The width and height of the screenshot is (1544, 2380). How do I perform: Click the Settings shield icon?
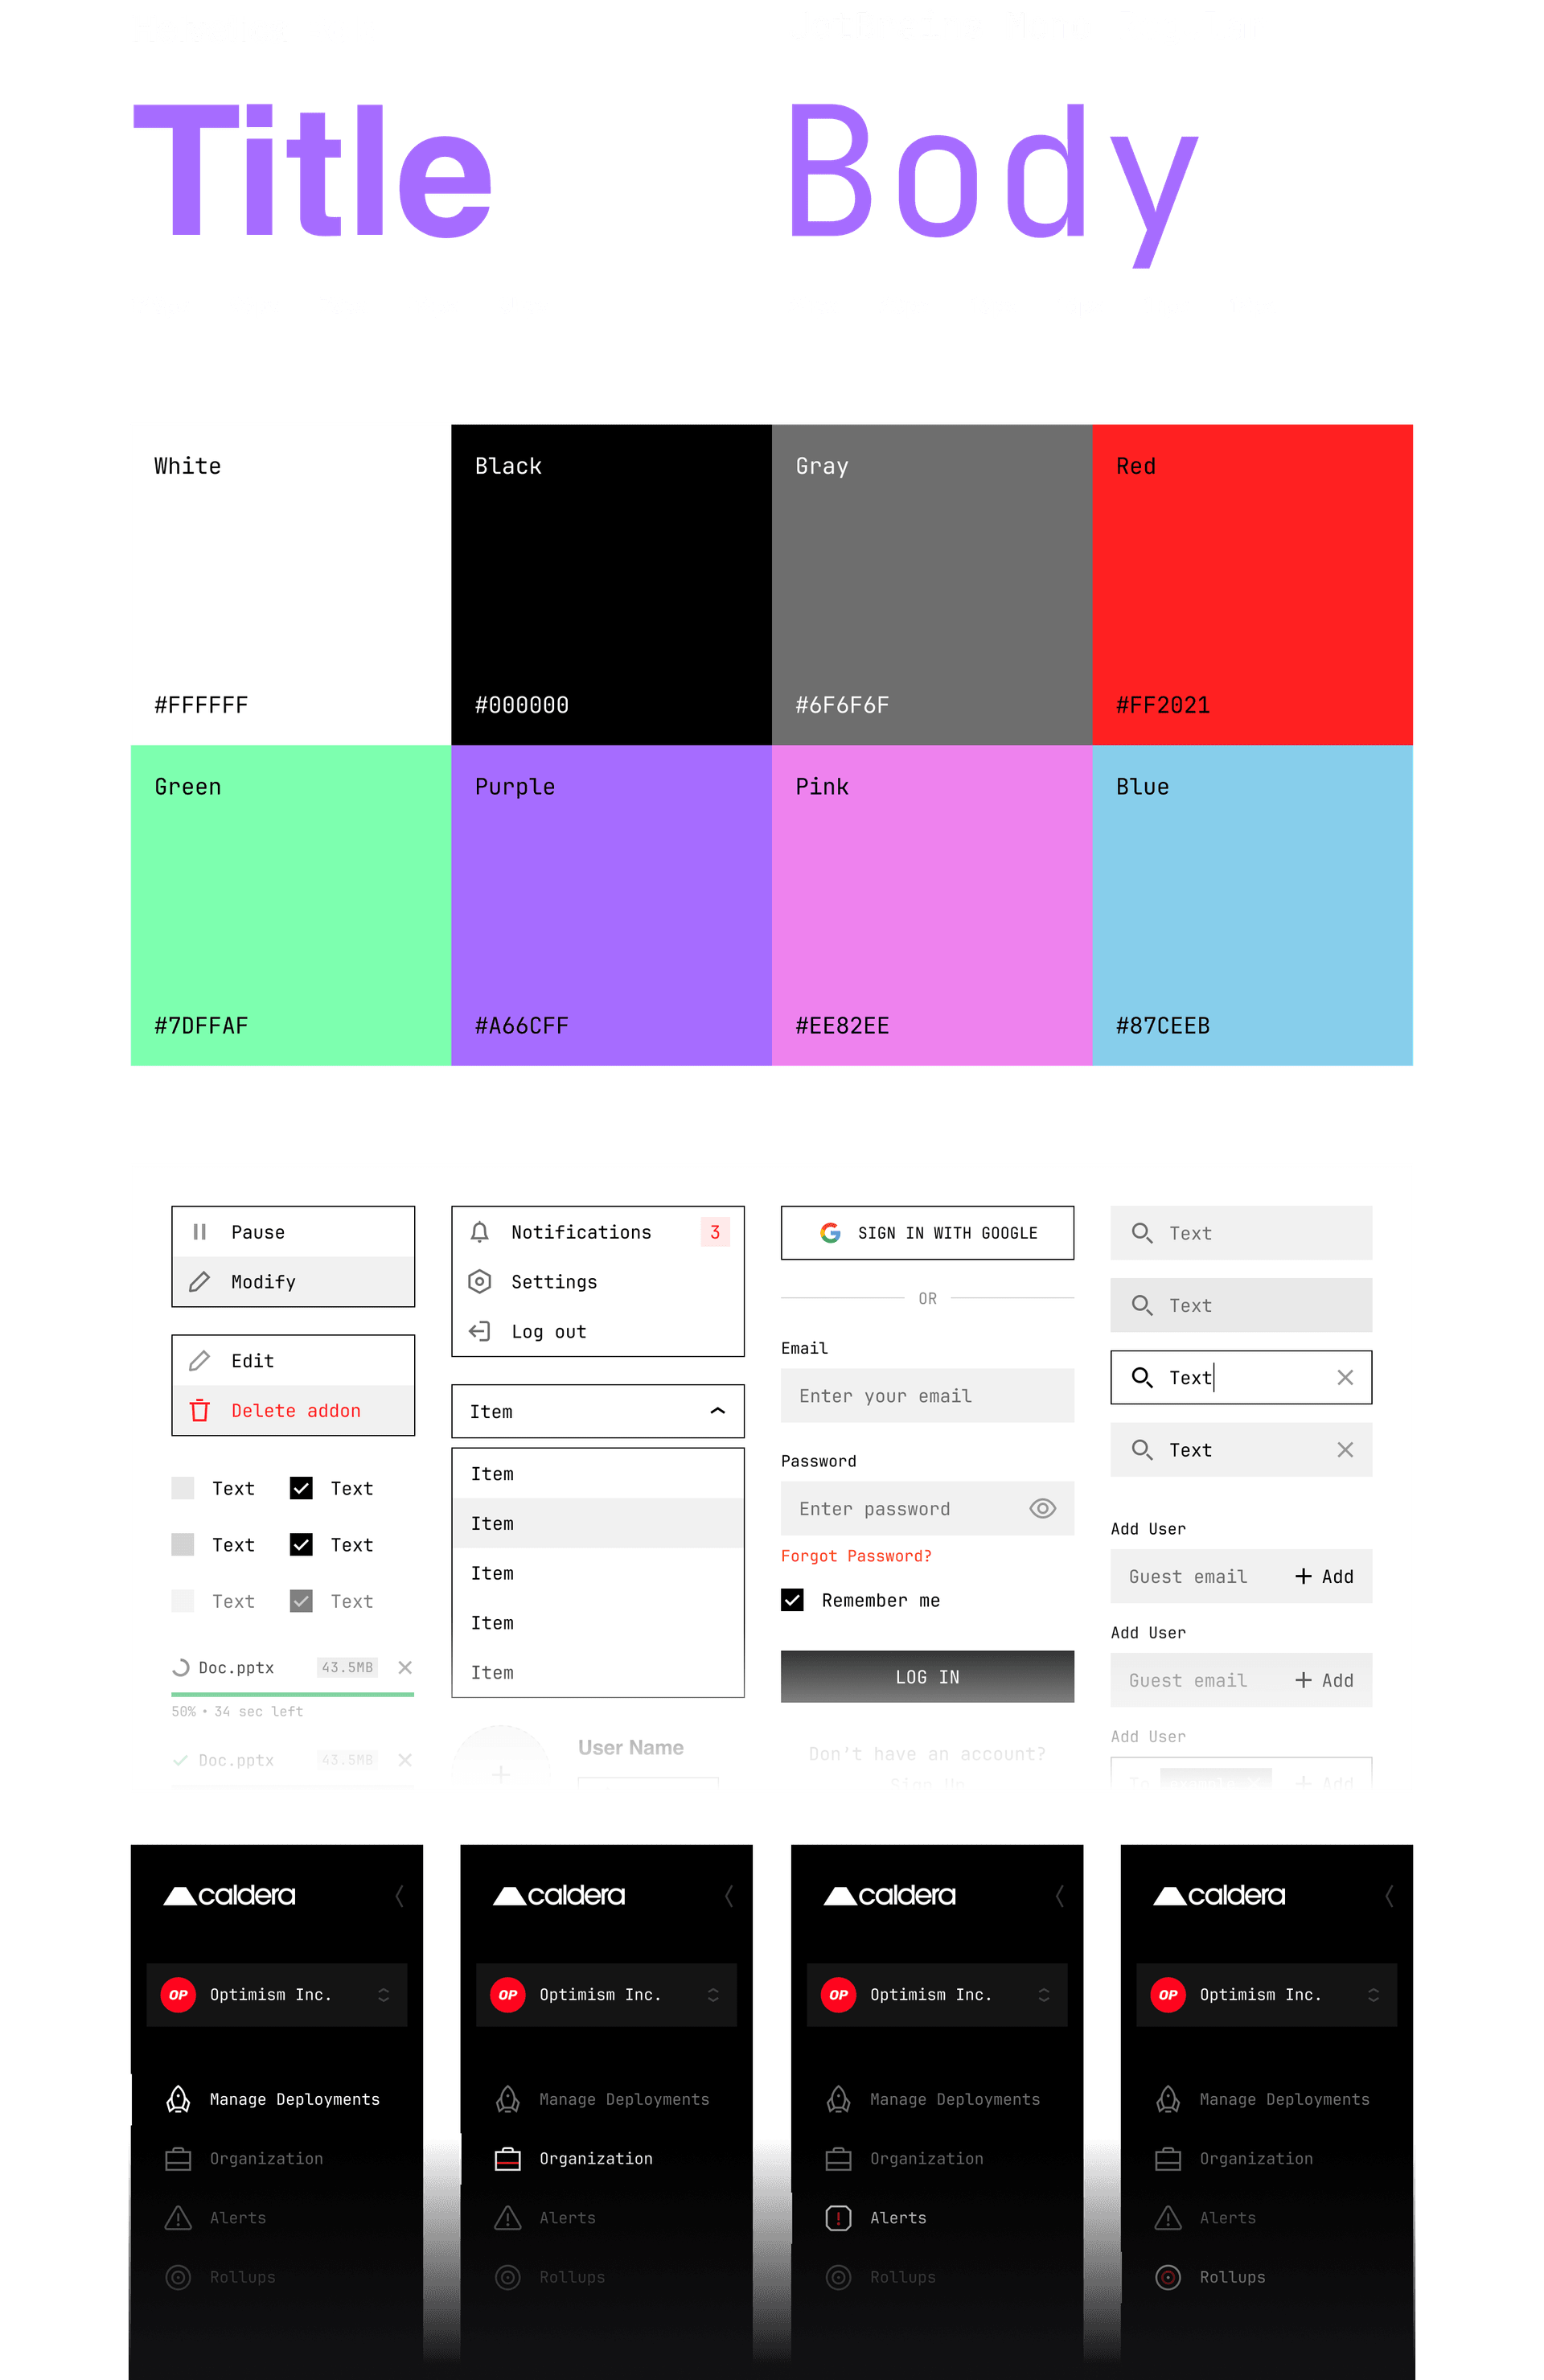click(481, 1282)
